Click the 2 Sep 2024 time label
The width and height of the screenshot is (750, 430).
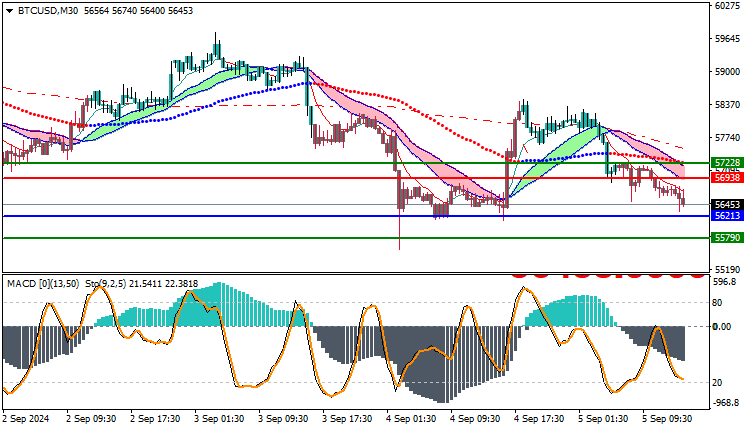click(26, 419)
